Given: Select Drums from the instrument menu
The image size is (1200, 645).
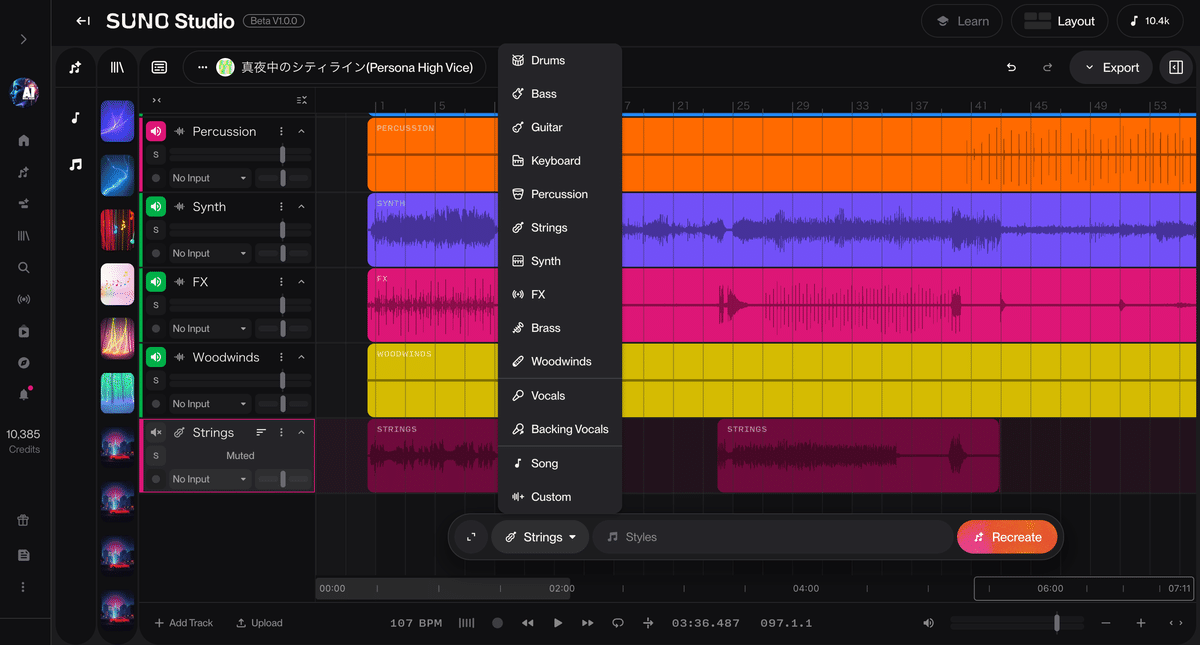Looking at the screenshot, I should click(547, 60).
